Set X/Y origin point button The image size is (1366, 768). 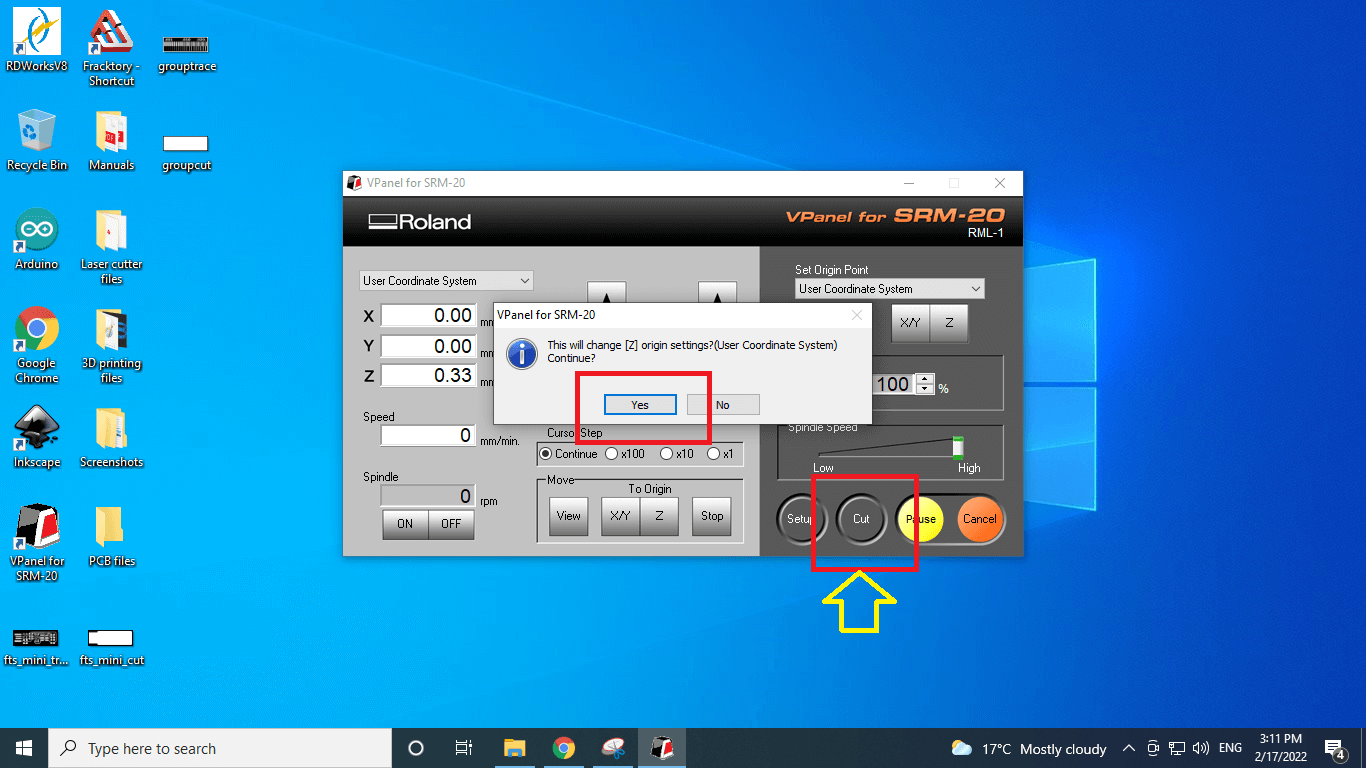click(910, 323)
